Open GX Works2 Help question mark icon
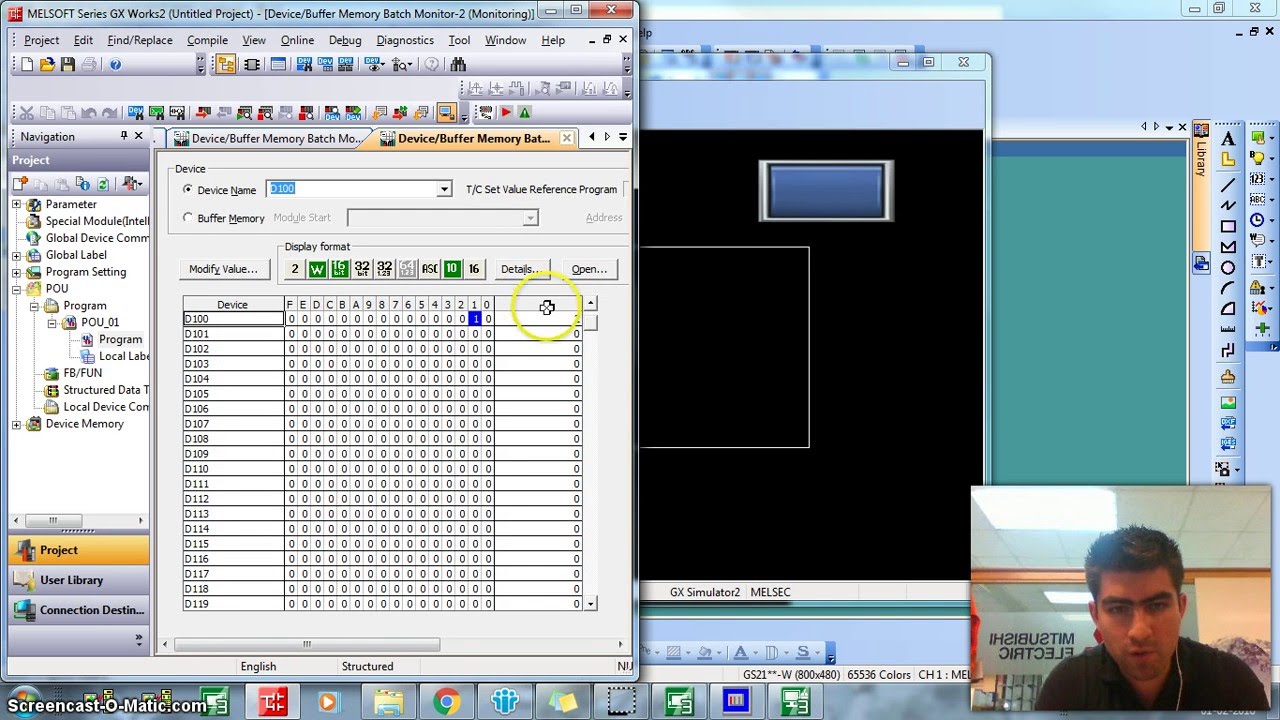 (115, 64)
